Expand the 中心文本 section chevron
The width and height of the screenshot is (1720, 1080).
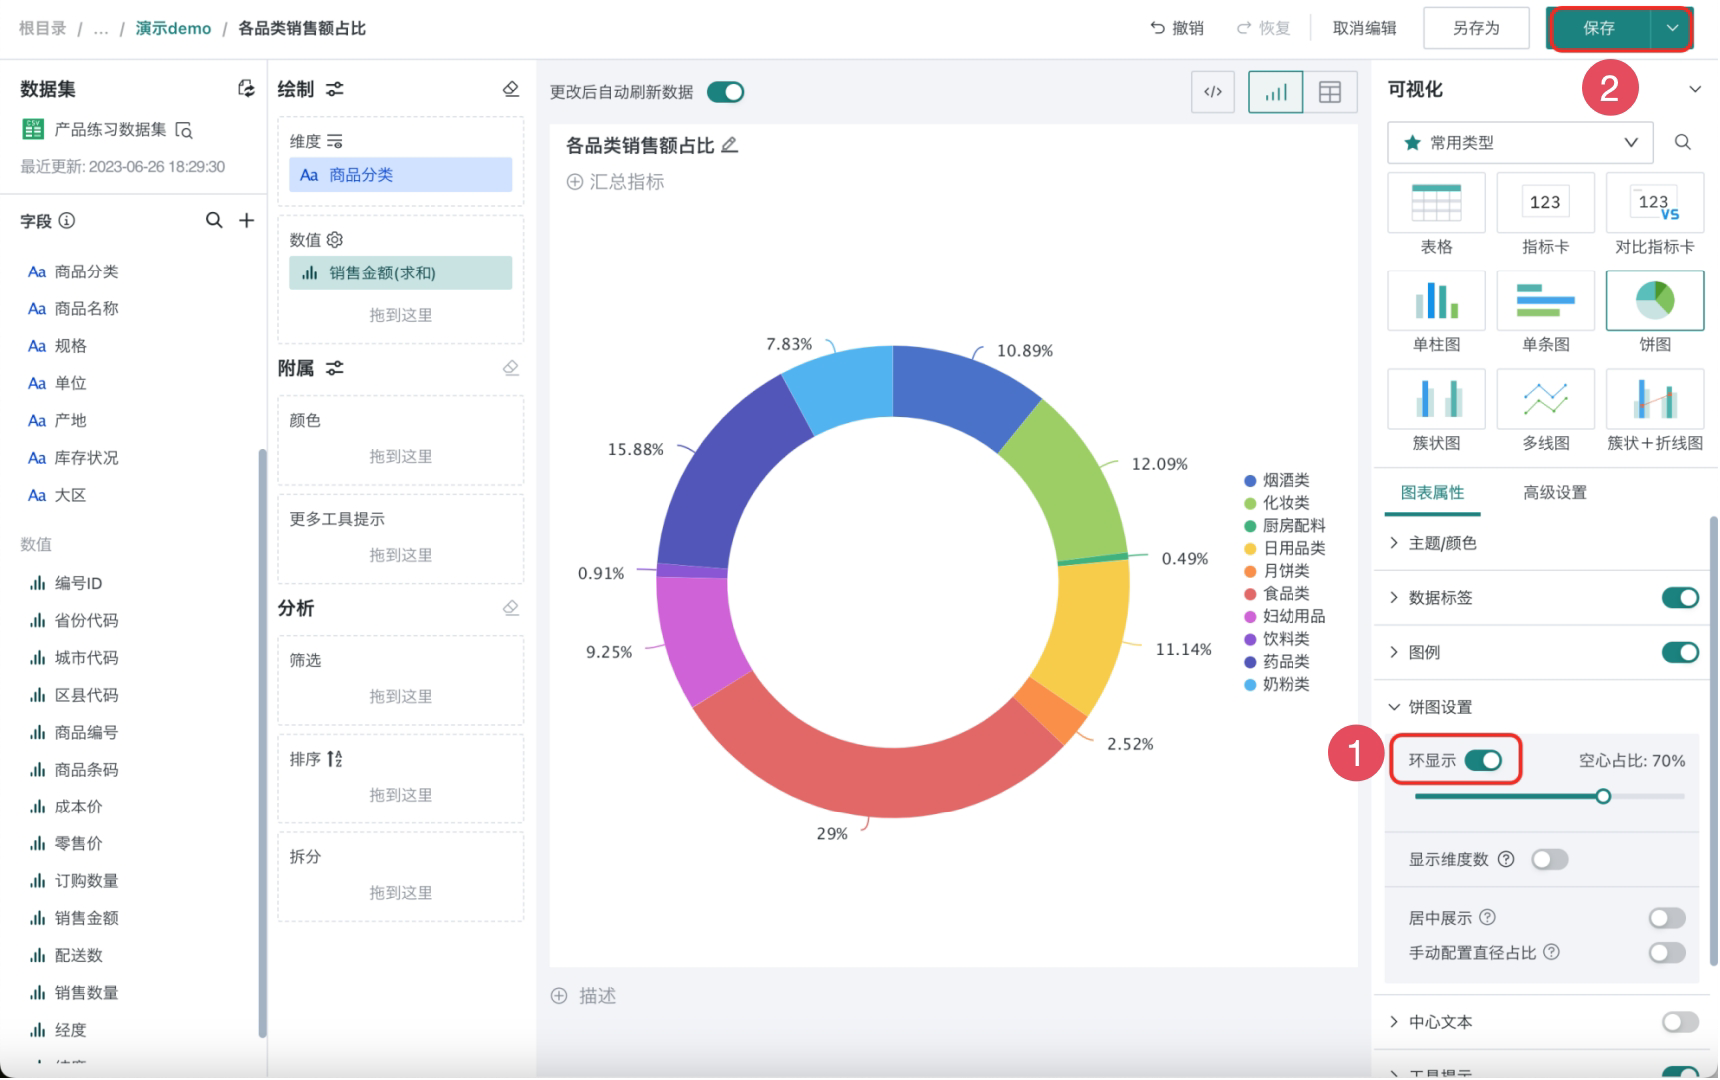tap(1394, 1021)
